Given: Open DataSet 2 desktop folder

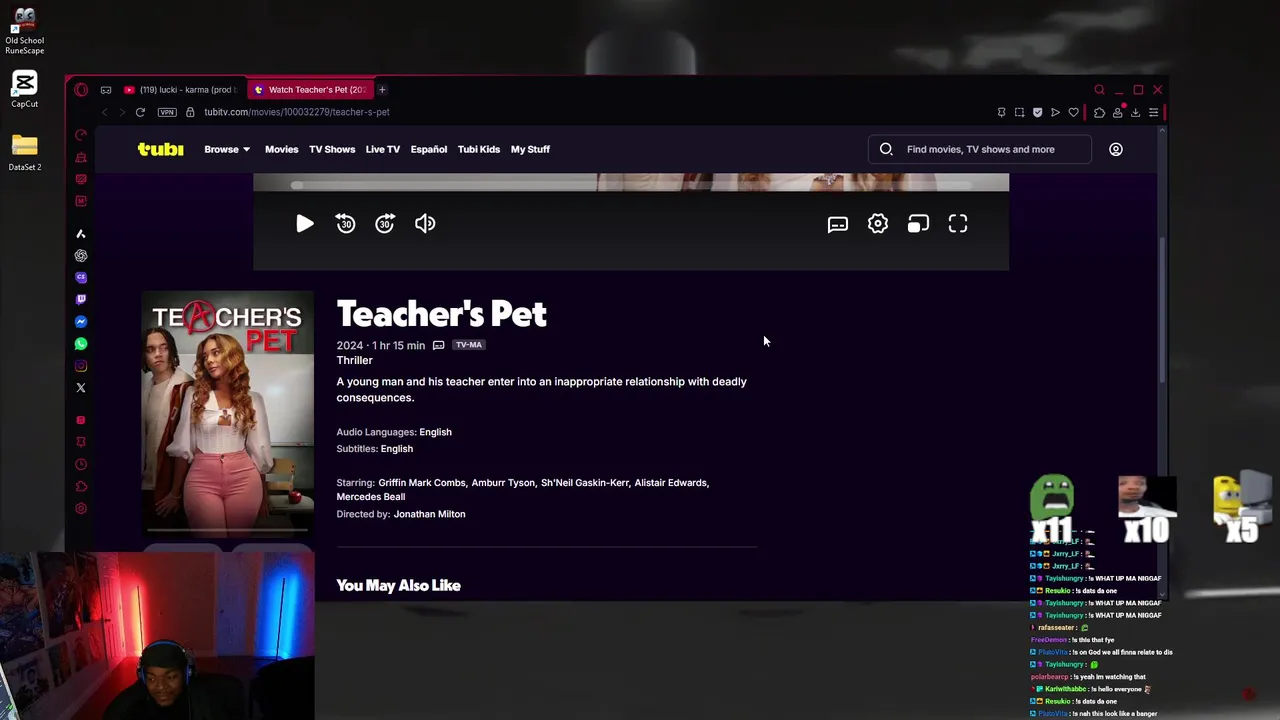Looking at the screenshot, I should tap(25, 153).
